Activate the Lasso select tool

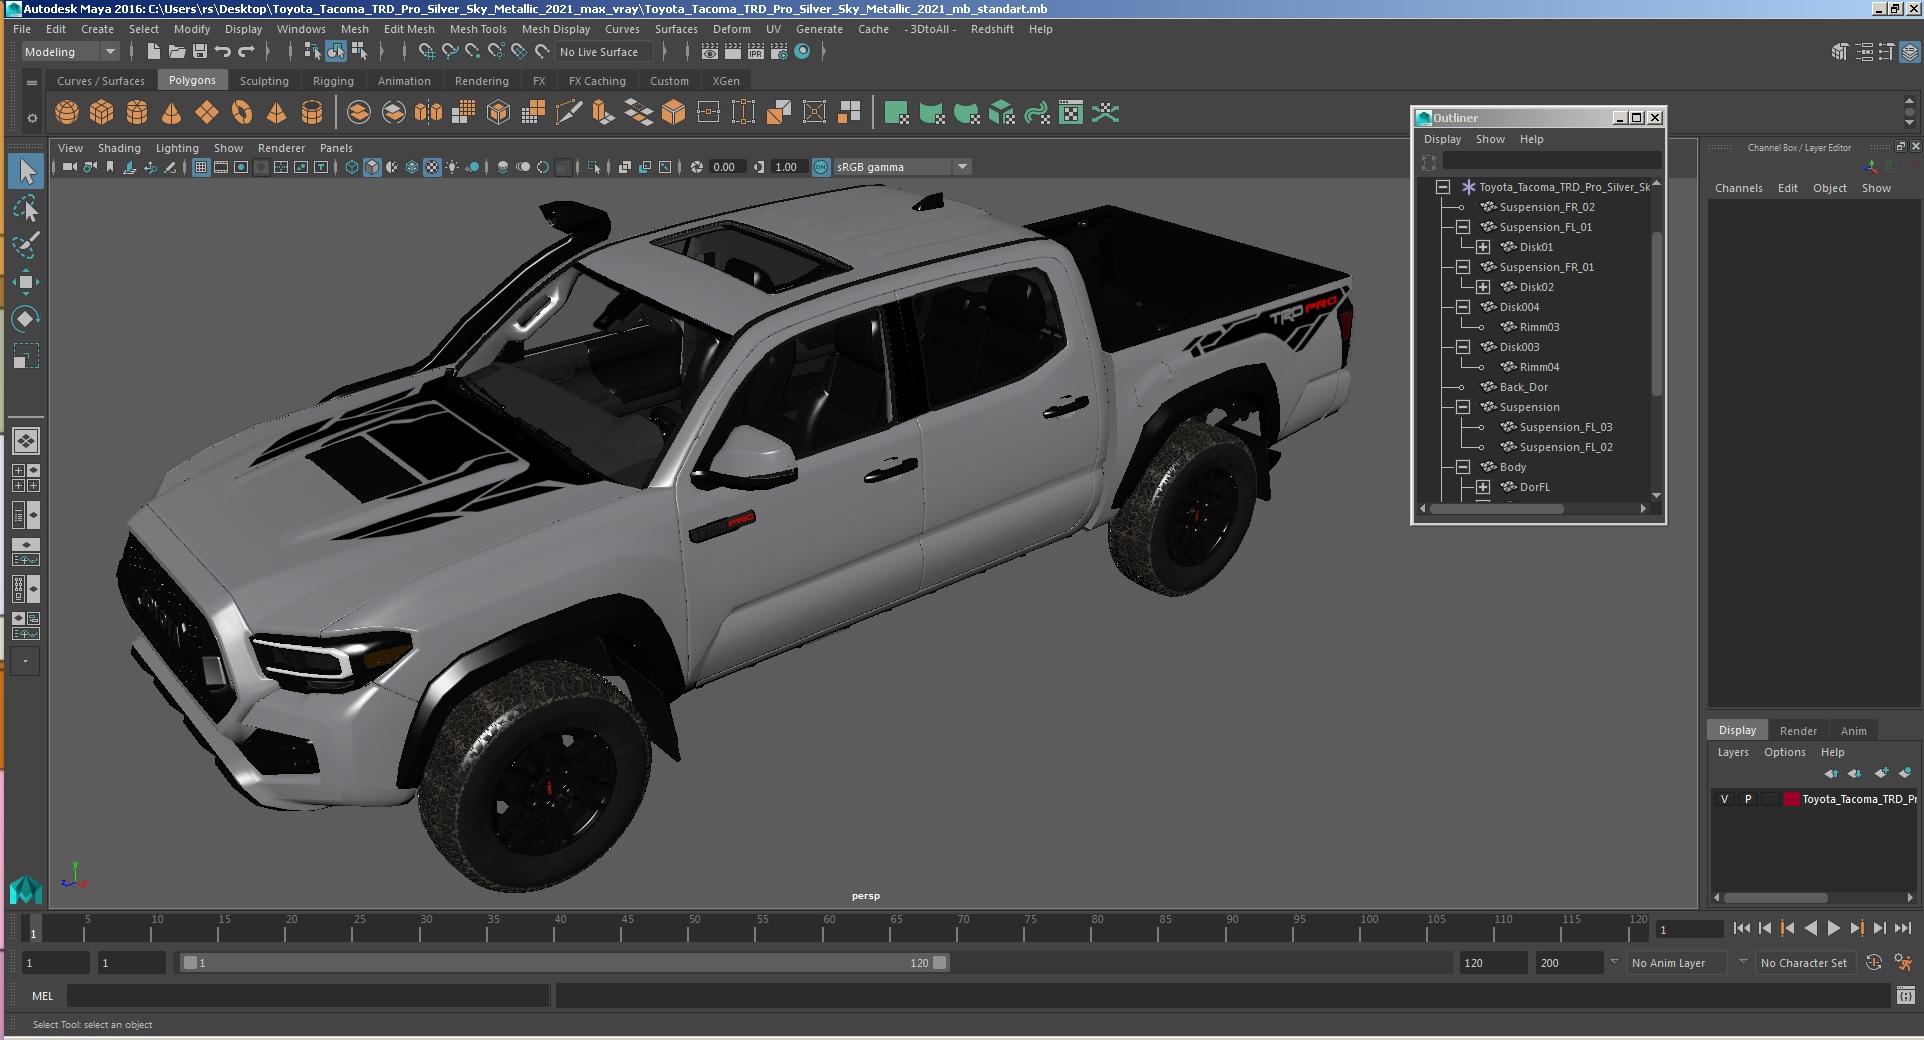[26, 208]
